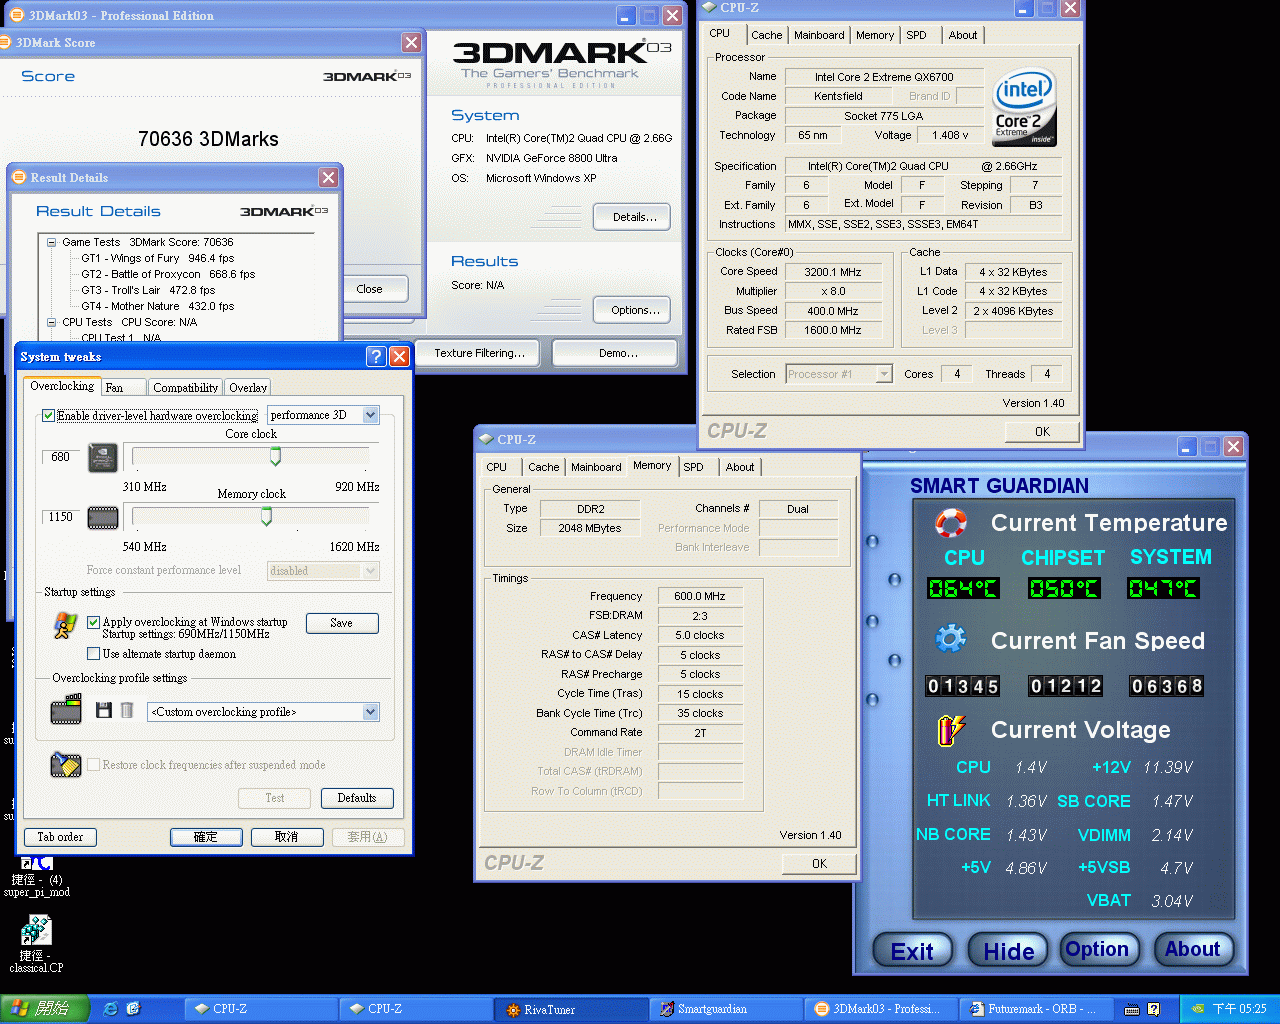Click the language bar help tray icon
Viewport: 1280px width, 1024px height.
tap(1153, 1009)
